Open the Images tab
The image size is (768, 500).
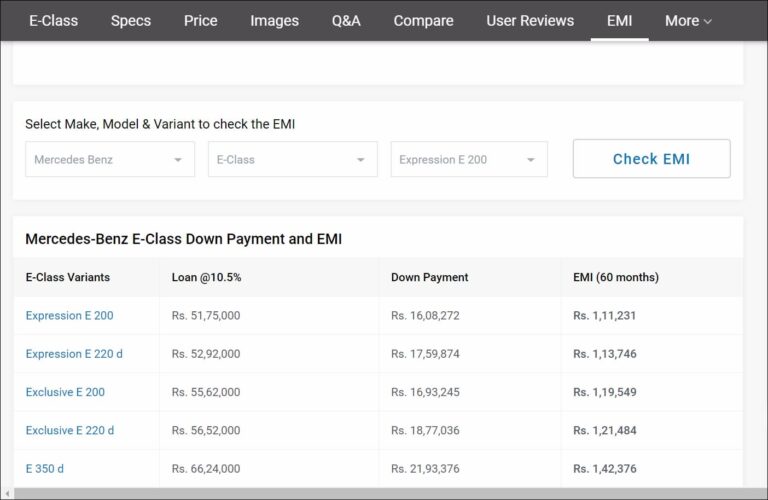pos(274,21)
